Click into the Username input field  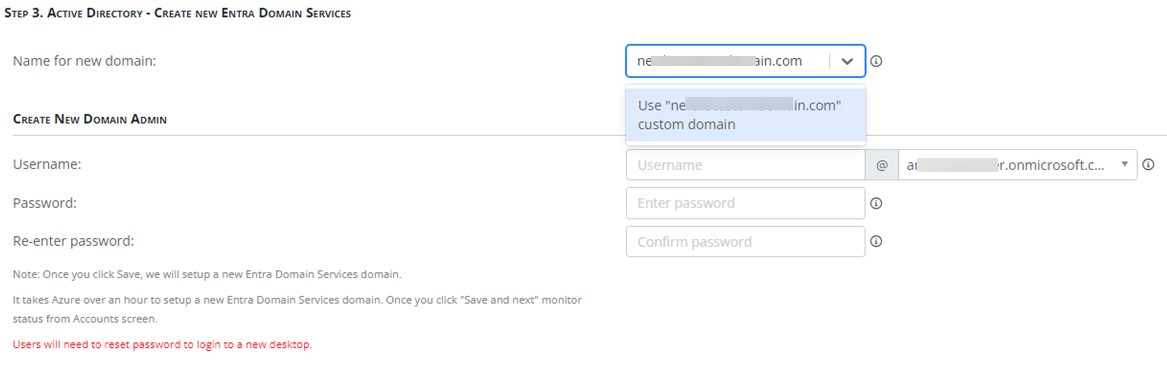(x=746, y=165)
